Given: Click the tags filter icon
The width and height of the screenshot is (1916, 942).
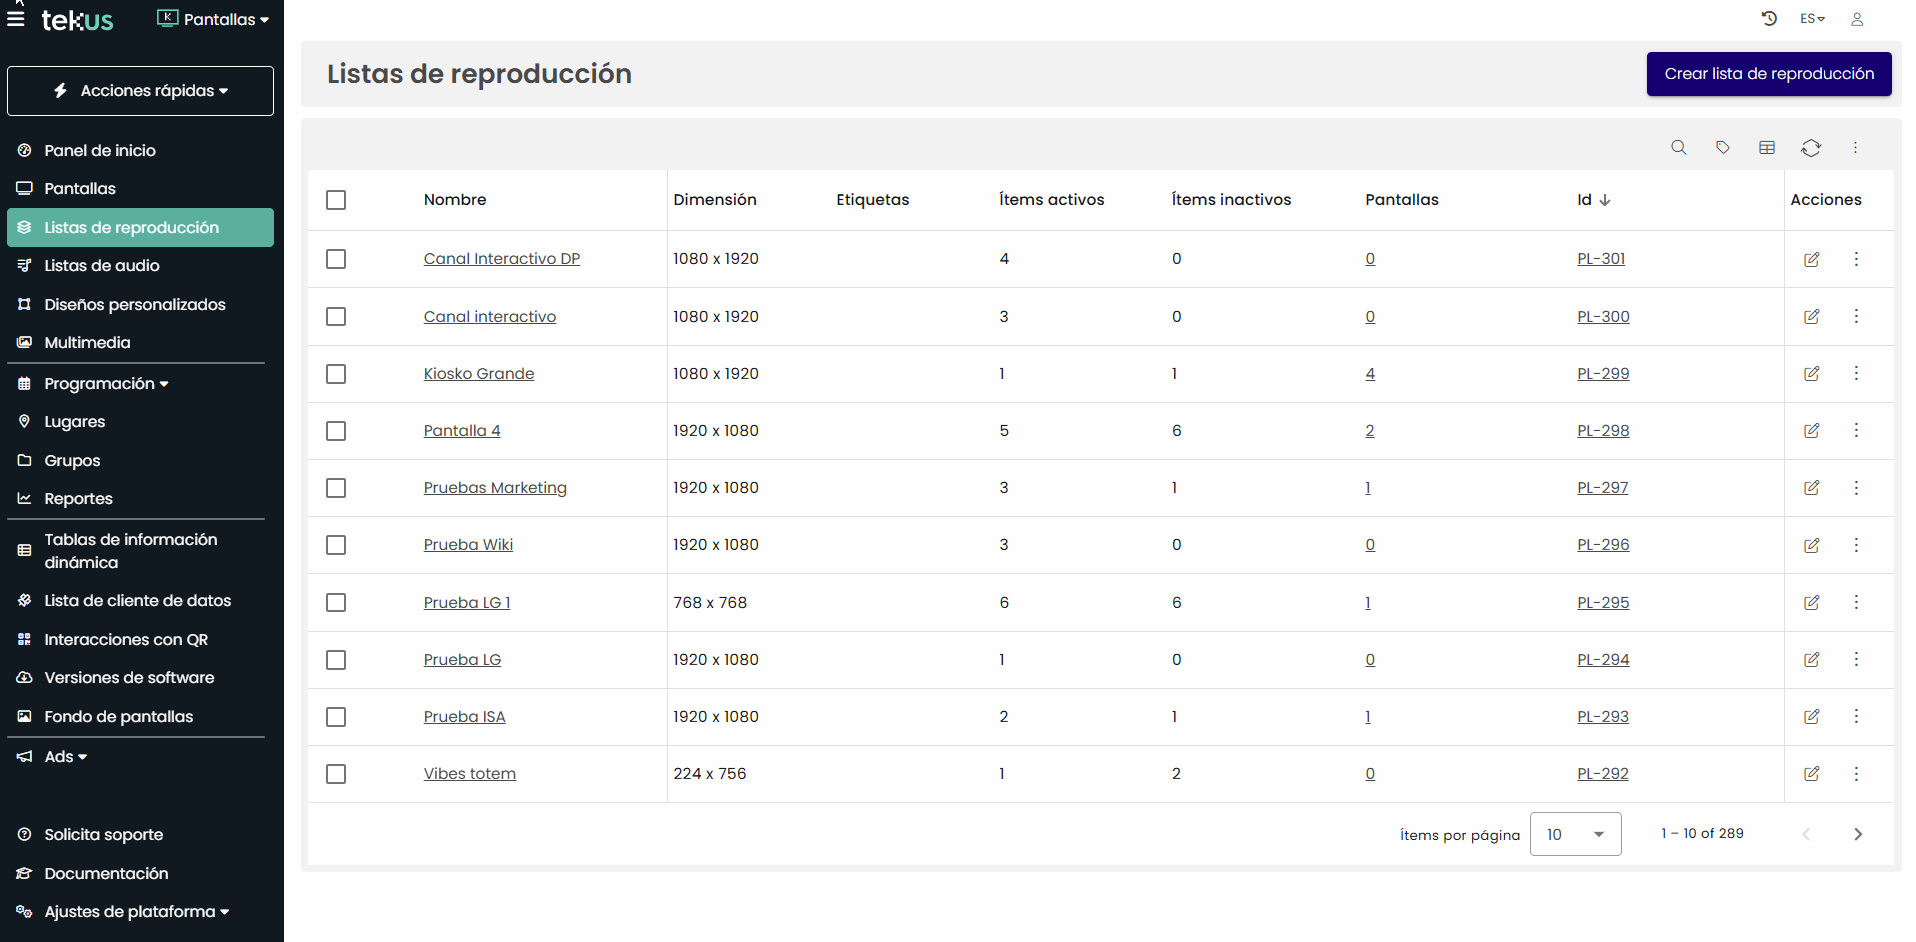Looking at the screenshot, I should [1723, 147].
